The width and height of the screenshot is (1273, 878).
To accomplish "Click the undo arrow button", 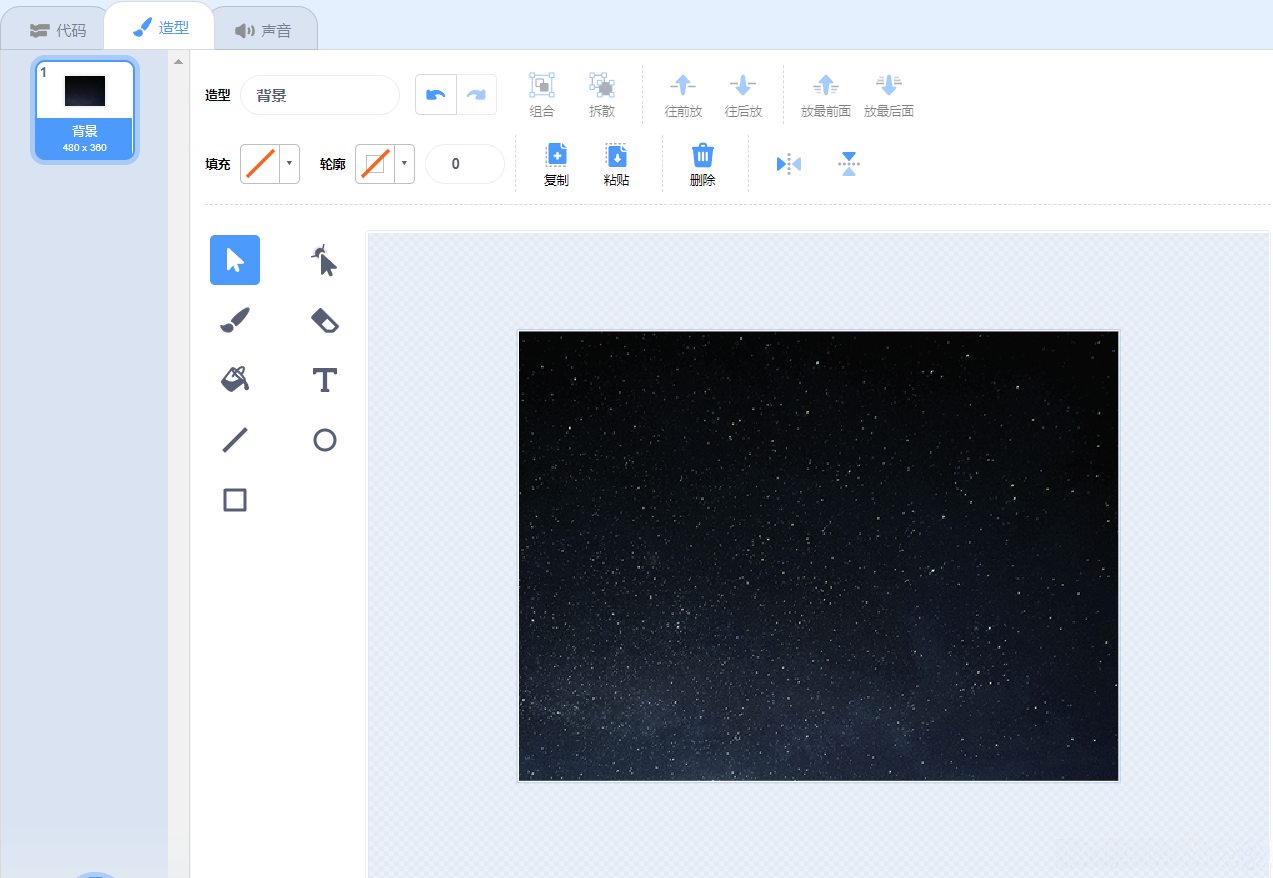I will (436, 95).
